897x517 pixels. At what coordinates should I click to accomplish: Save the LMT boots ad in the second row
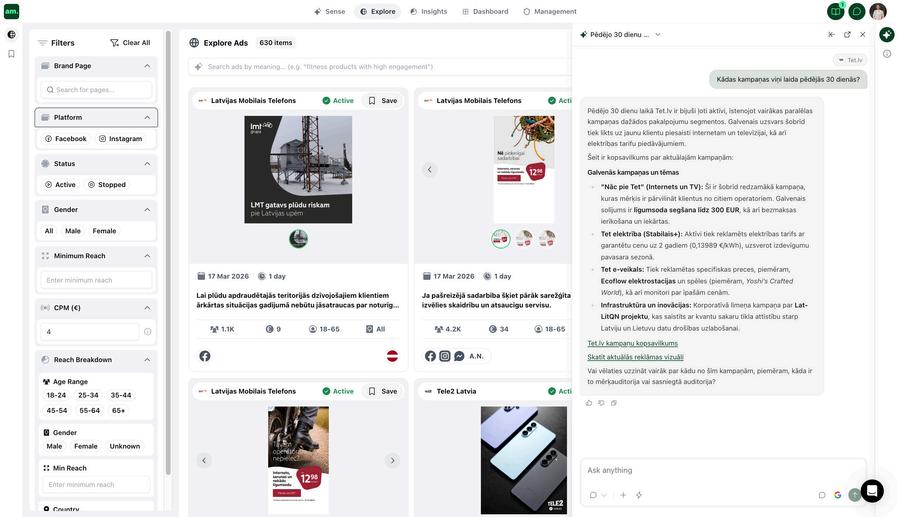click(383, 392)
